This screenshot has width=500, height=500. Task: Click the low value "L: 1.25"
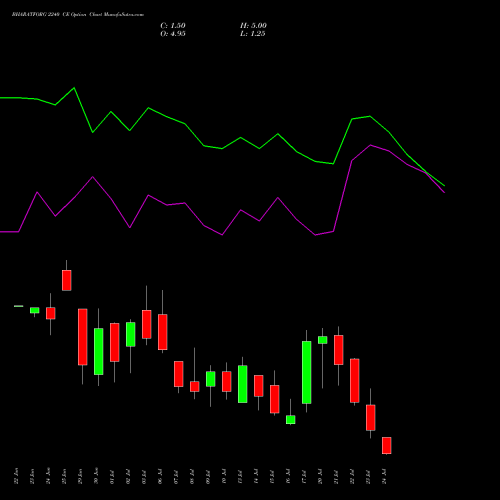[x=253, y=34]
